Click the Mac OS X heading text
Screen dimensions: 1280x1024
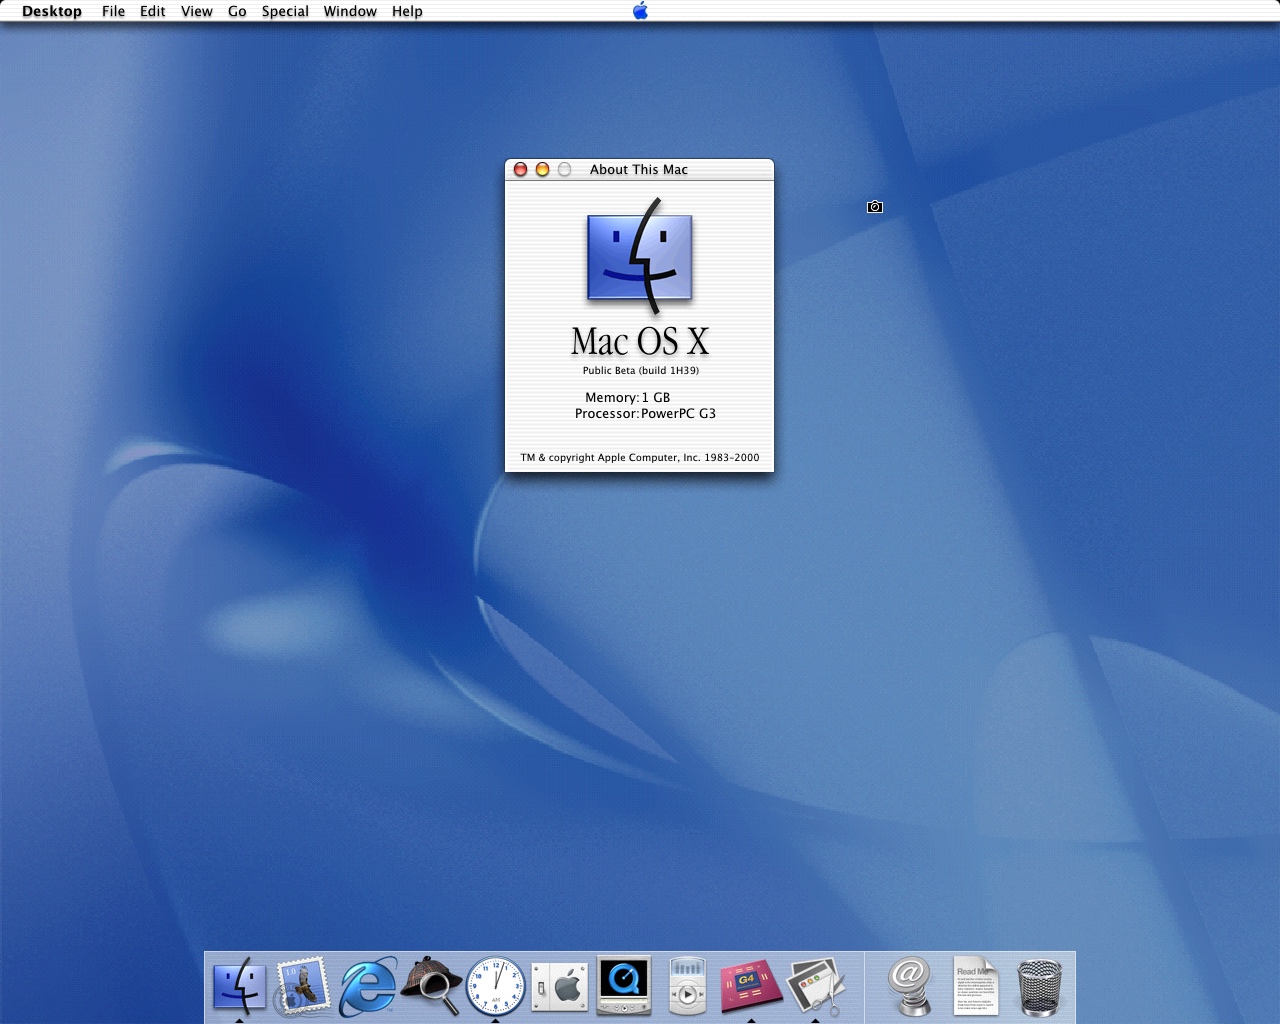point(640,342)
